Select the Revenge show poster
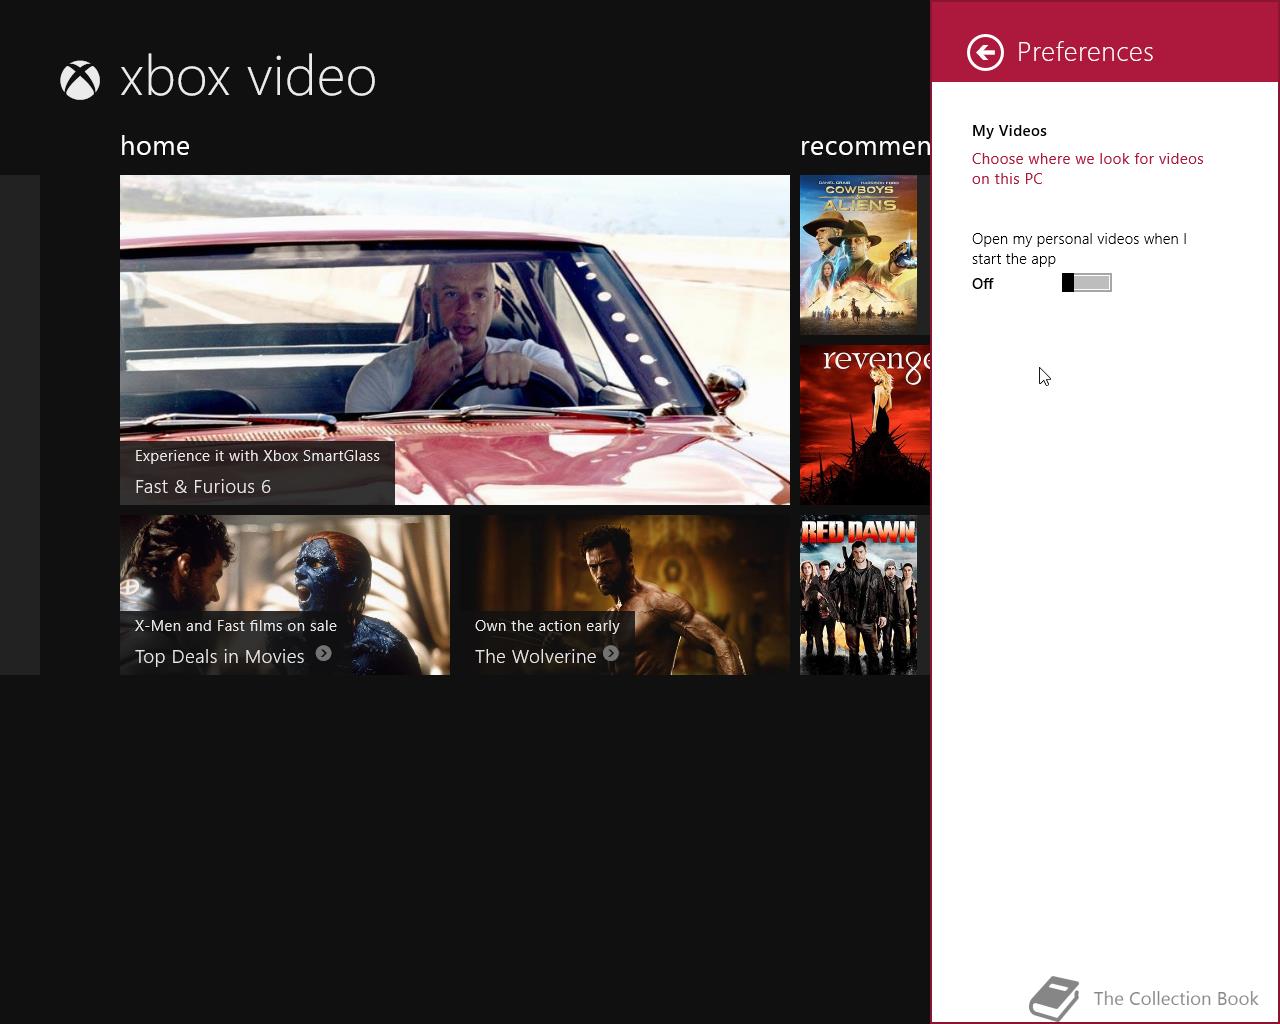The image size is (1280, 1024). click(x=865, y=425)
